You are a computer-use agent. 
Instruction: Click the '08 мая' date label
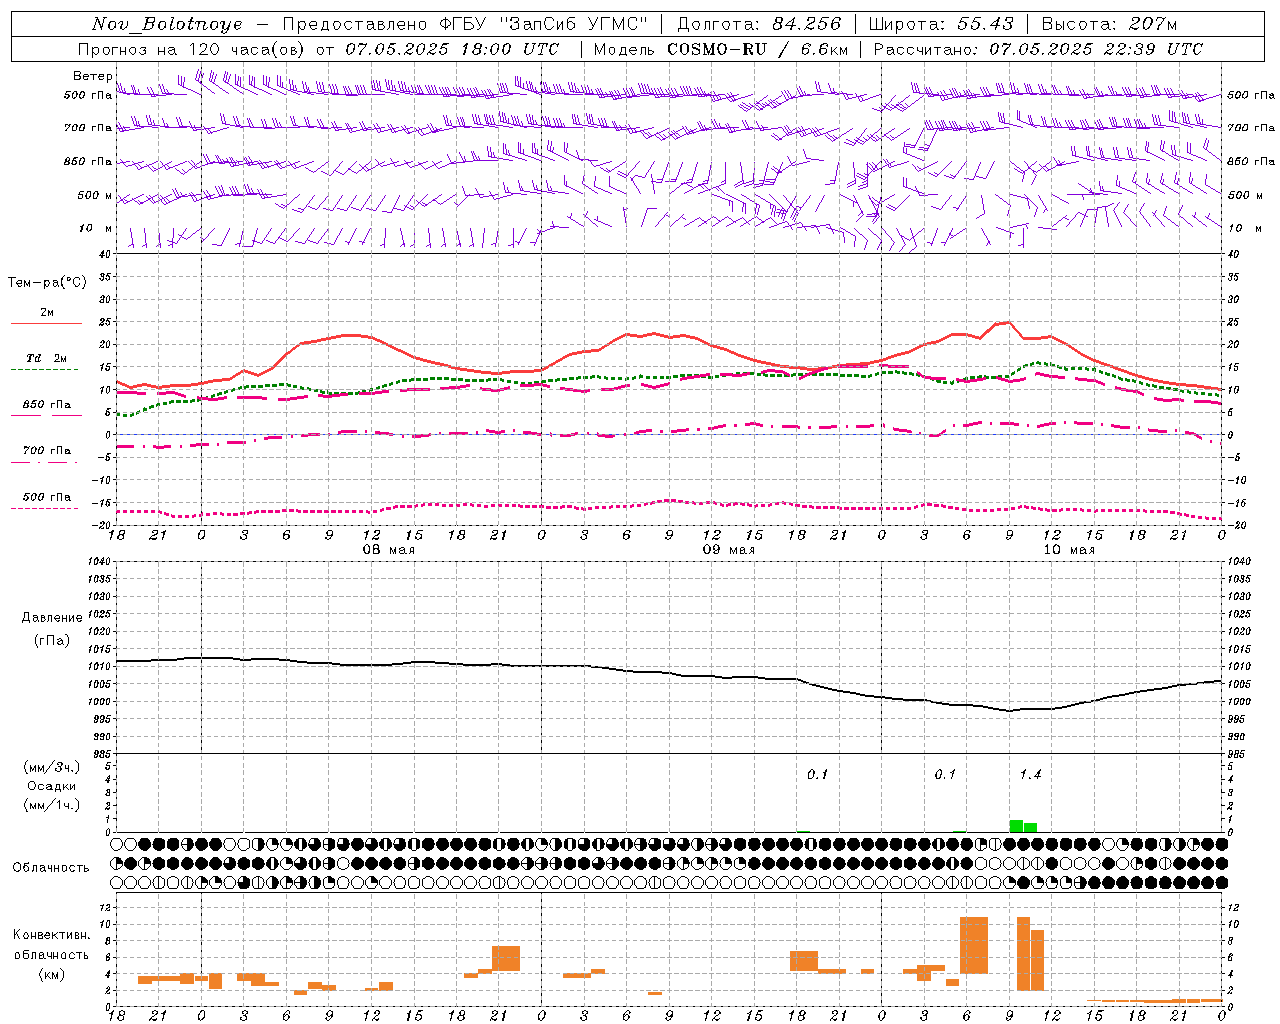point(388,550)
